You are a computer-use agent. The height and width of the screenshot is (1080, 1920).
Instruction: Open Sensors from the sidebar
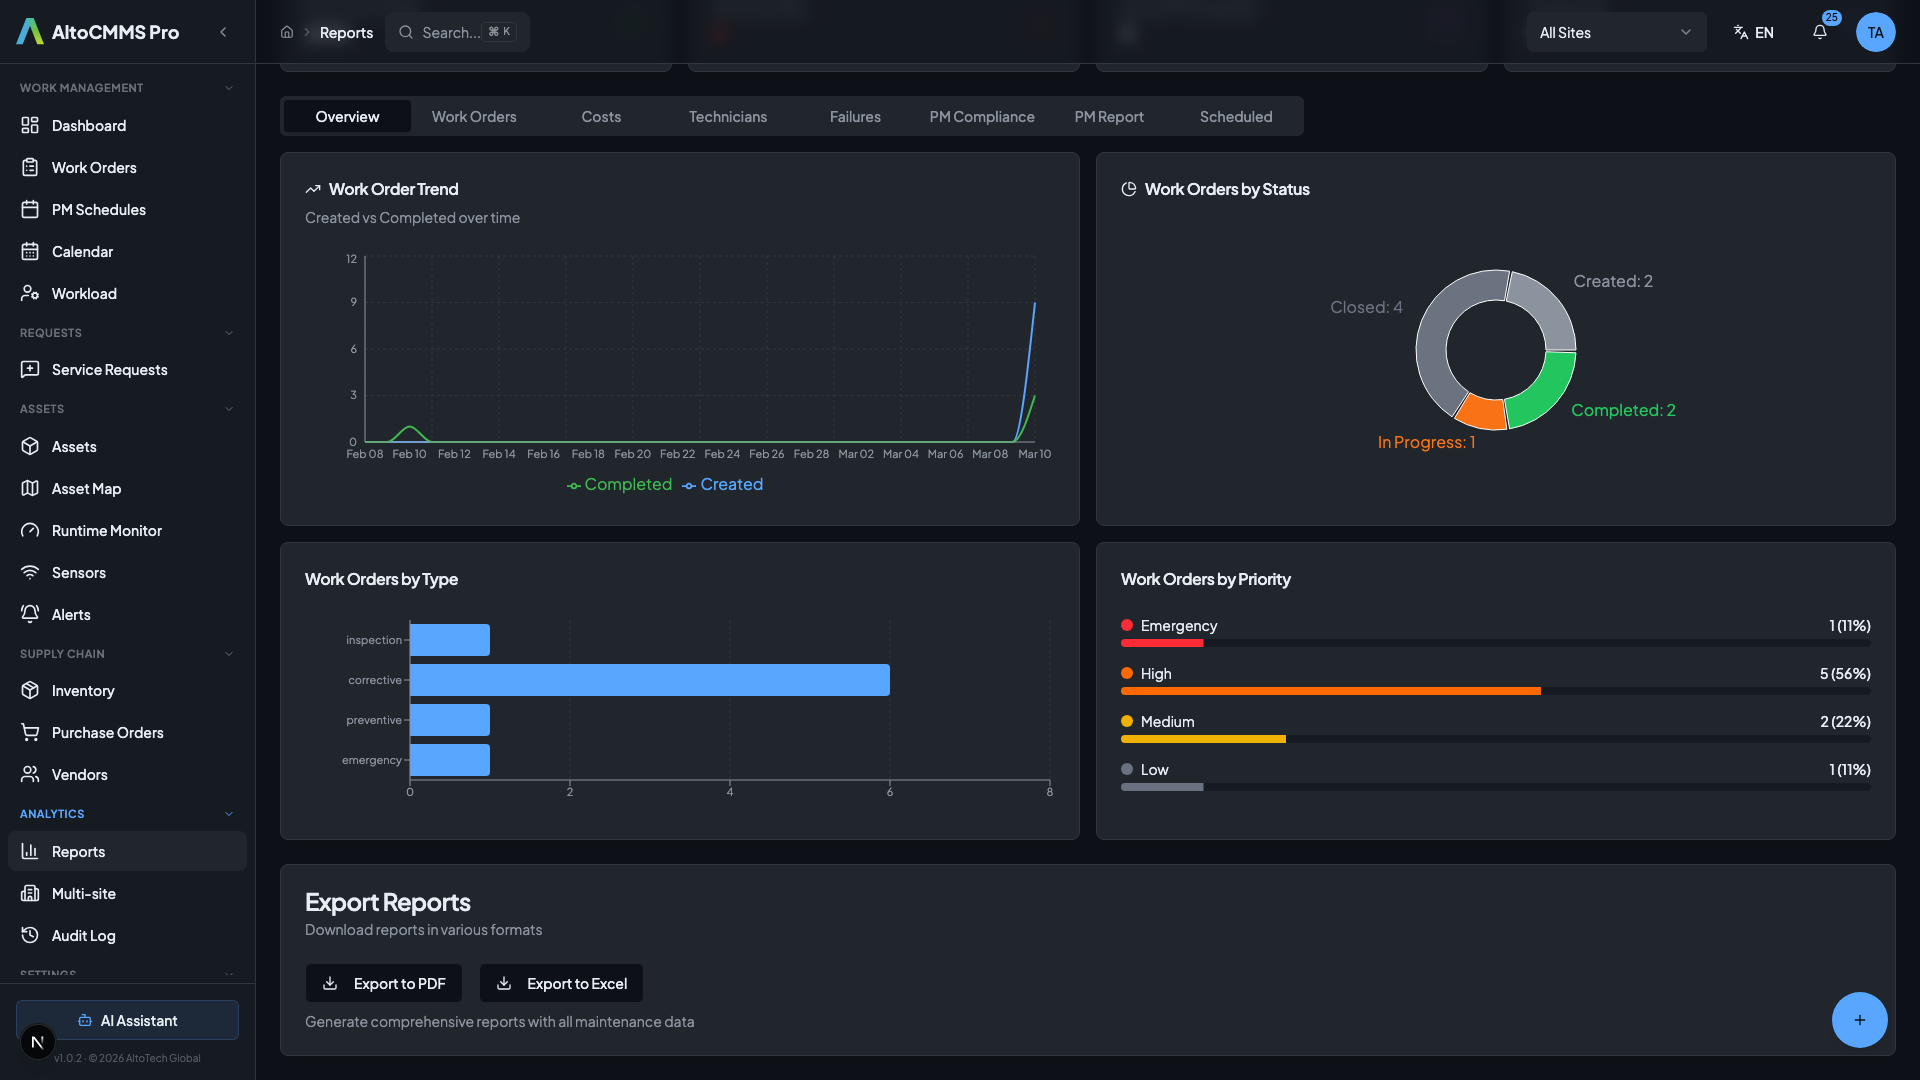pos(78,573)
